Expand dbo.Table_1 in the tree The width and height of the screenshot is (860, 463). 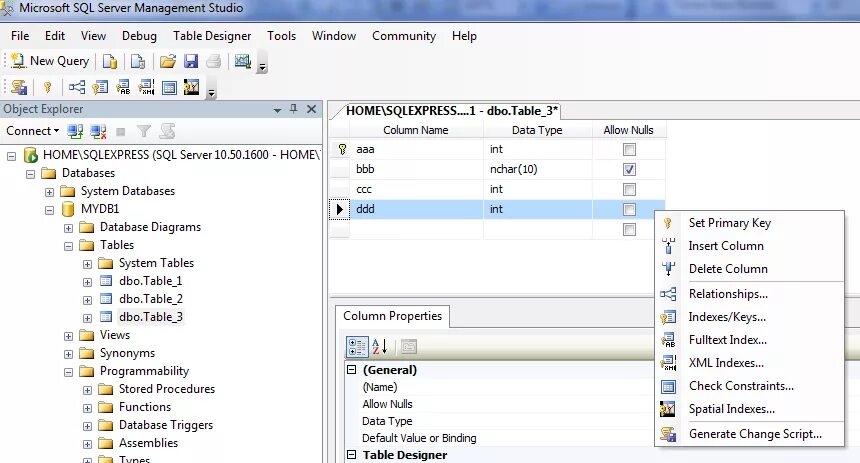[87, 283]
